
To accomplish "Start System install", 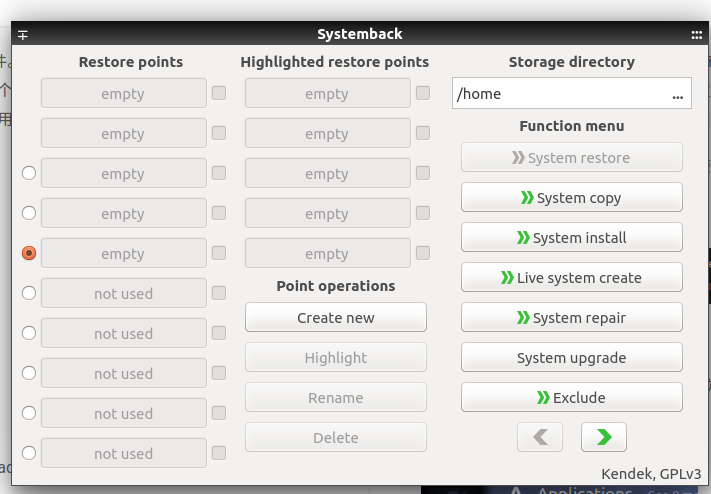I will pyautogui.click(x=572, y=238).
